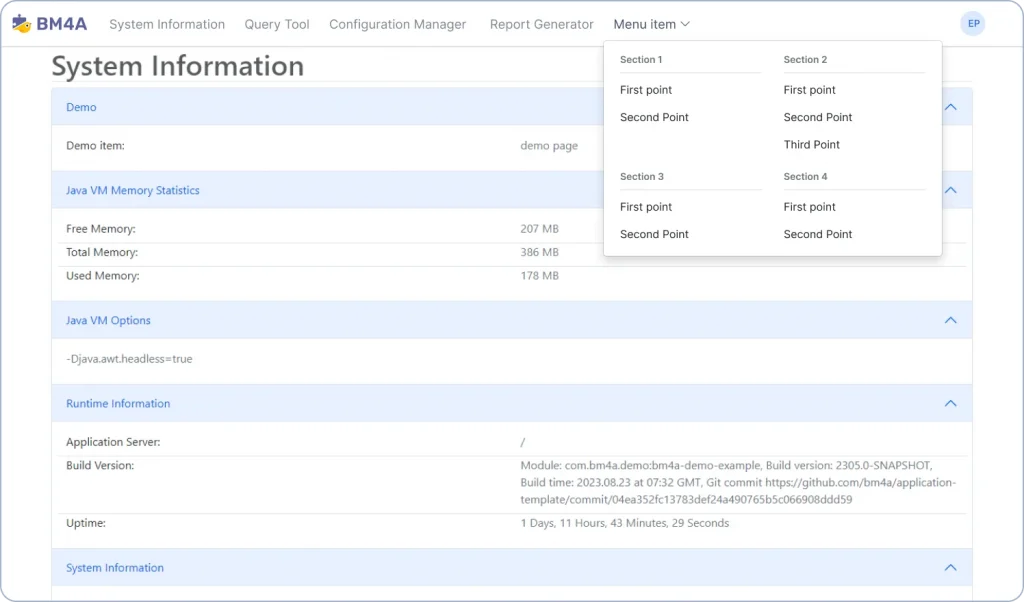Choose Second Point under Section 3
Viewport: 1024px width, 602px height.
click(654, 234)
